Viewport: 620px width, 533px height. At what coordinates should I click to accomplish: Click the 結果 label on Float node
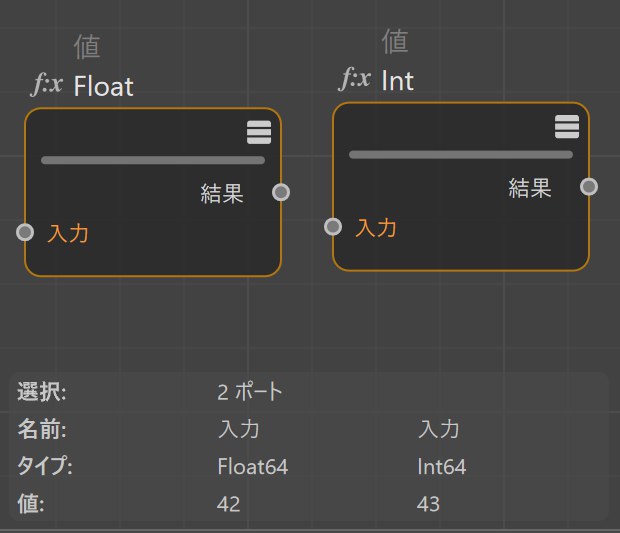222,193
